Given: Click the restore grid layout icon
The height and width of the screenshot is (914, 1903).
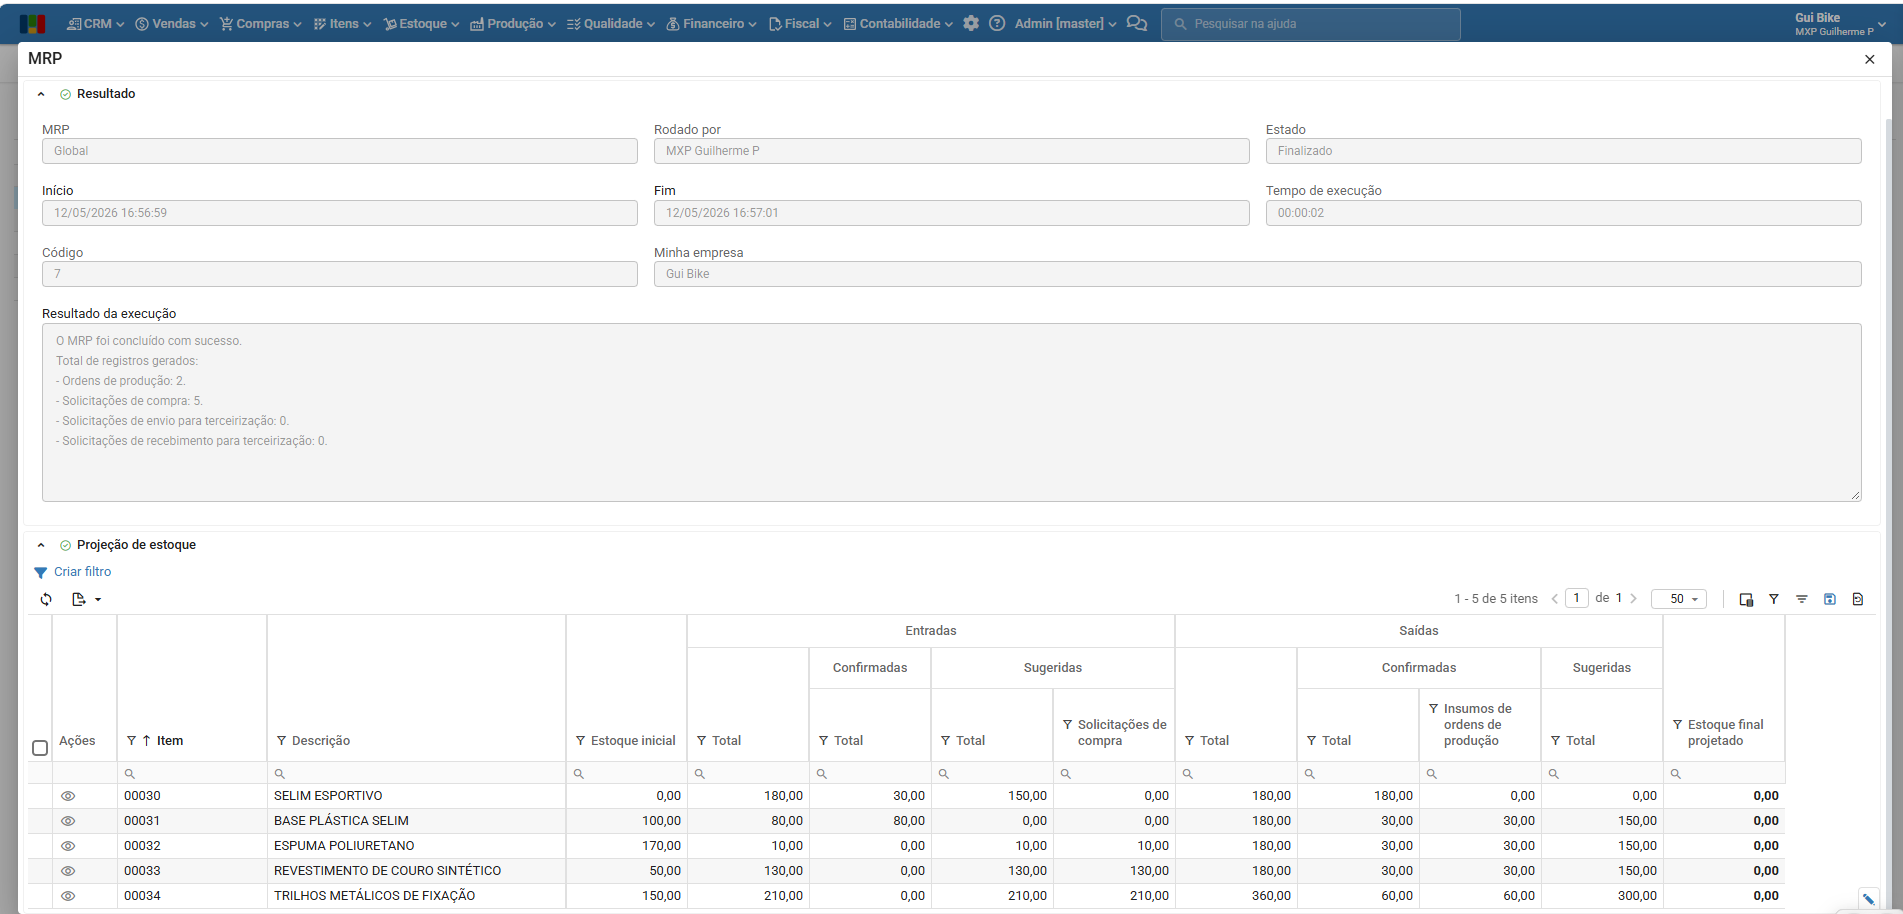Looking at the screenshot, I should click(x=1858, y=599).
